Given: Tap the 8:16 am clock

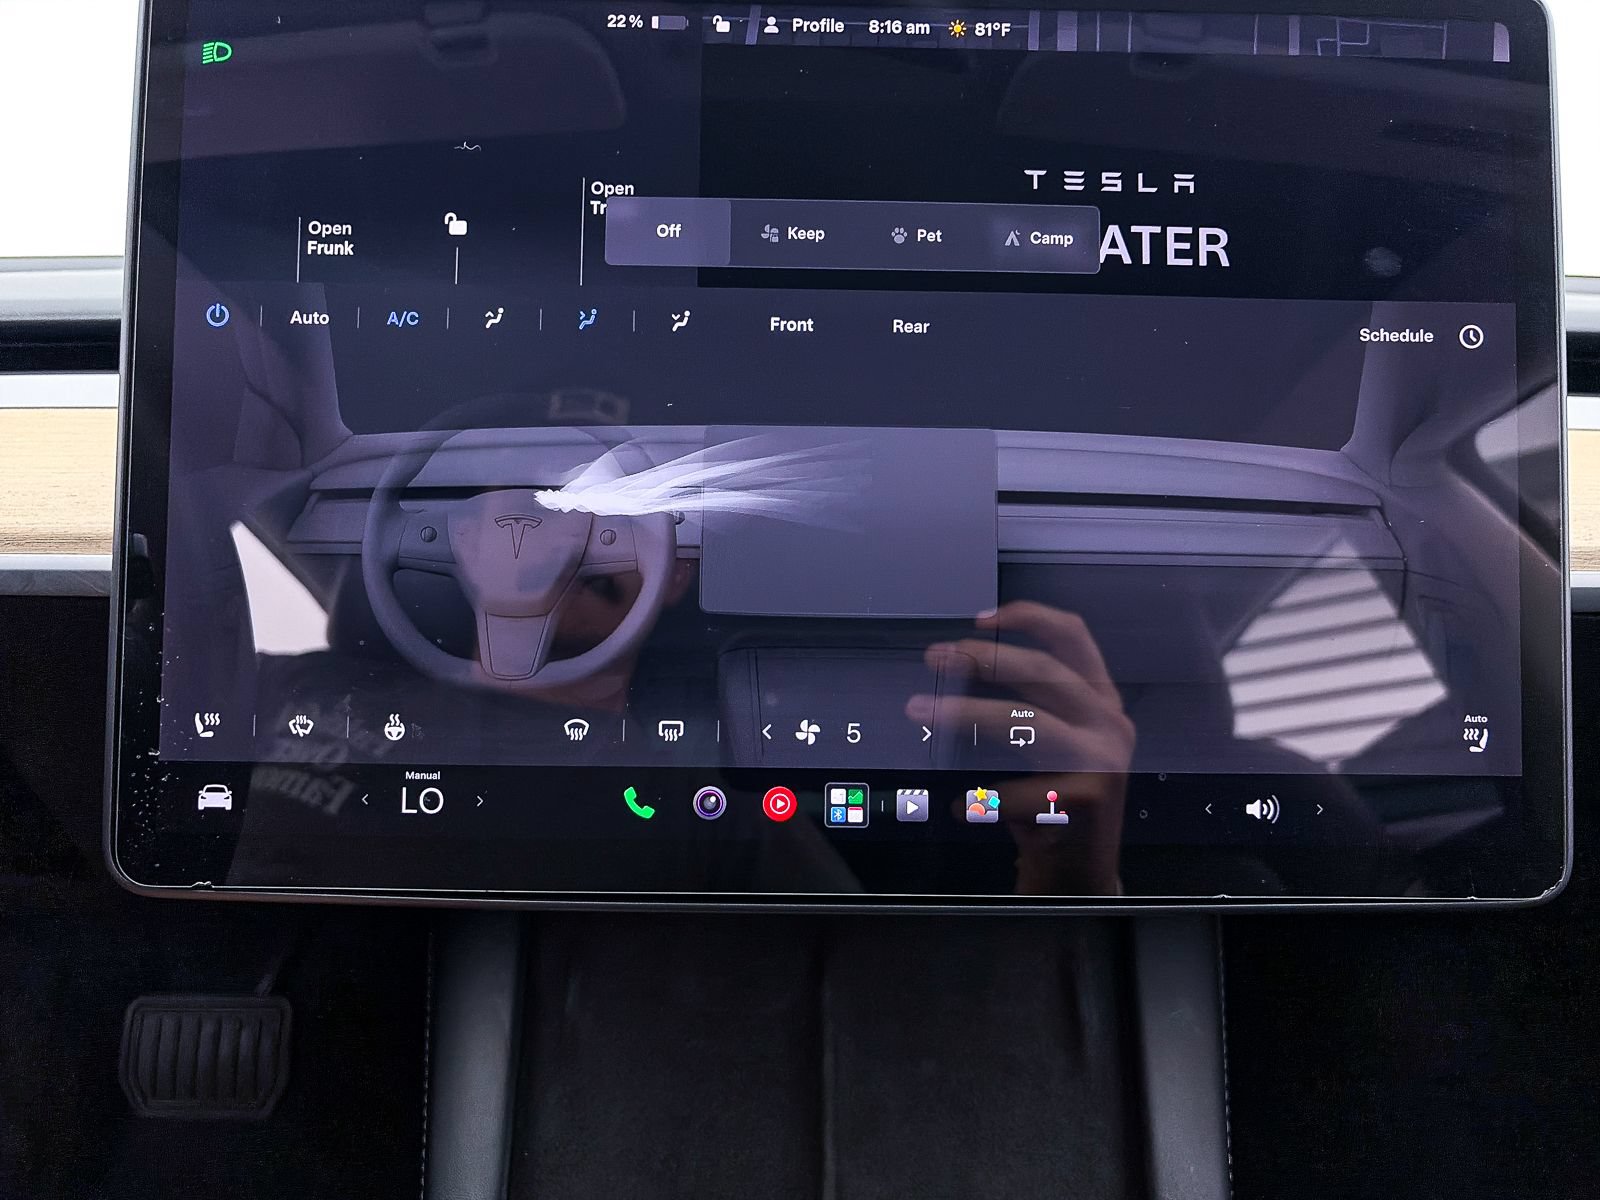Looking at the screenshot, I should pyautogui.click(x=898, y=27).
